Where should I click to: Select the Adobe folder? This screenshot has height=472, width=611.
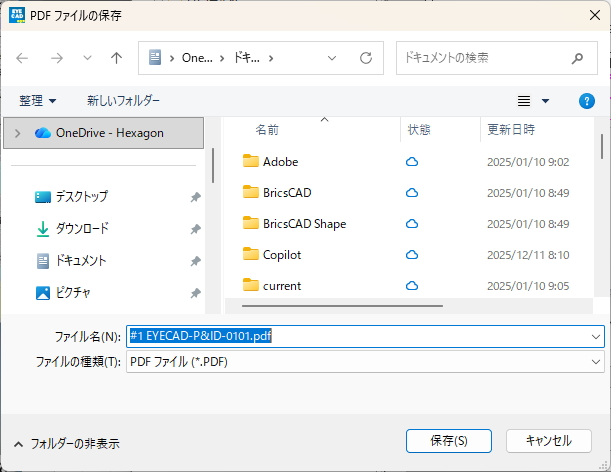pyautogui.click(x=280, y=161)
